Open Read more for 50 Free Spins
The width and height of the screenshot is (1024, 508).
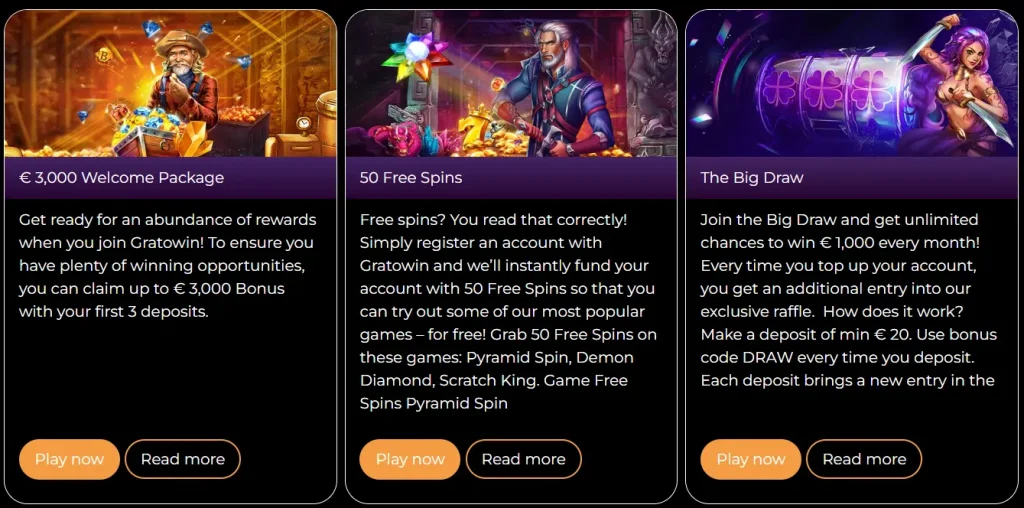pyautogui.click(x=524, y=459)
